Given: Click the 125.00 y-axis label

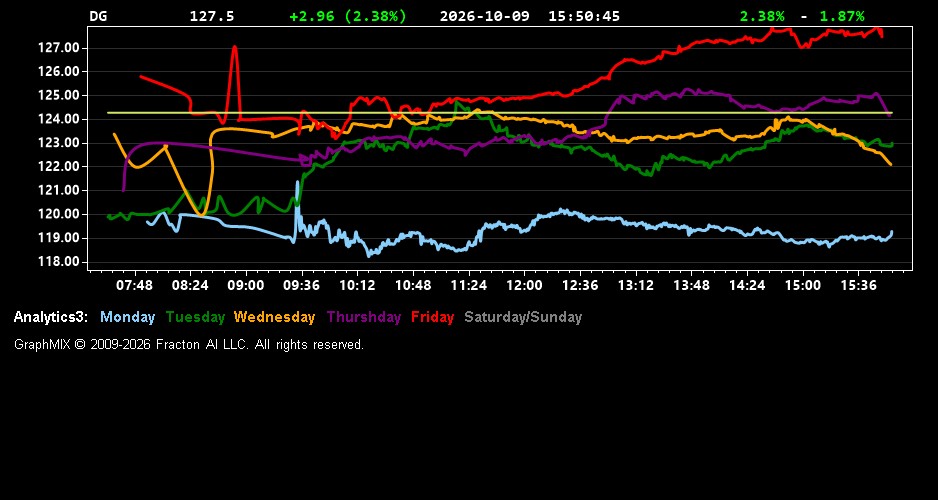Looking at the screenshot, I should 58,95.
